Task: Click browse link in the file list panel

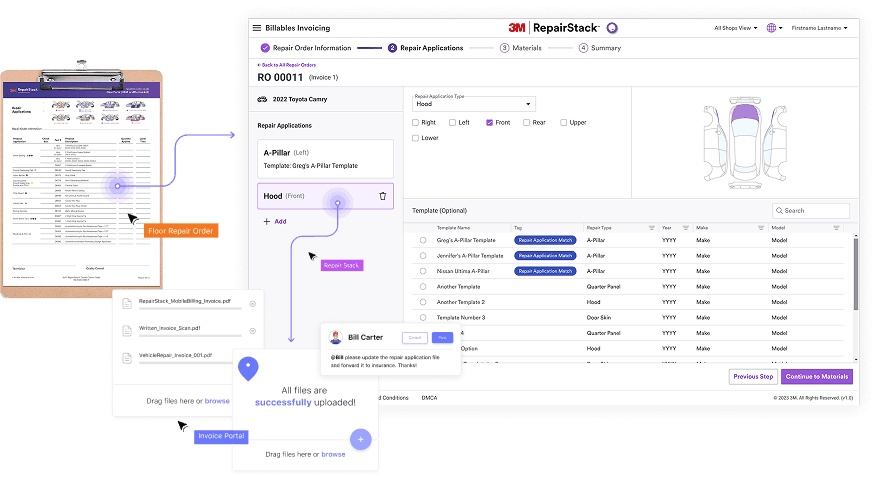Action: (x=217, y=401)
